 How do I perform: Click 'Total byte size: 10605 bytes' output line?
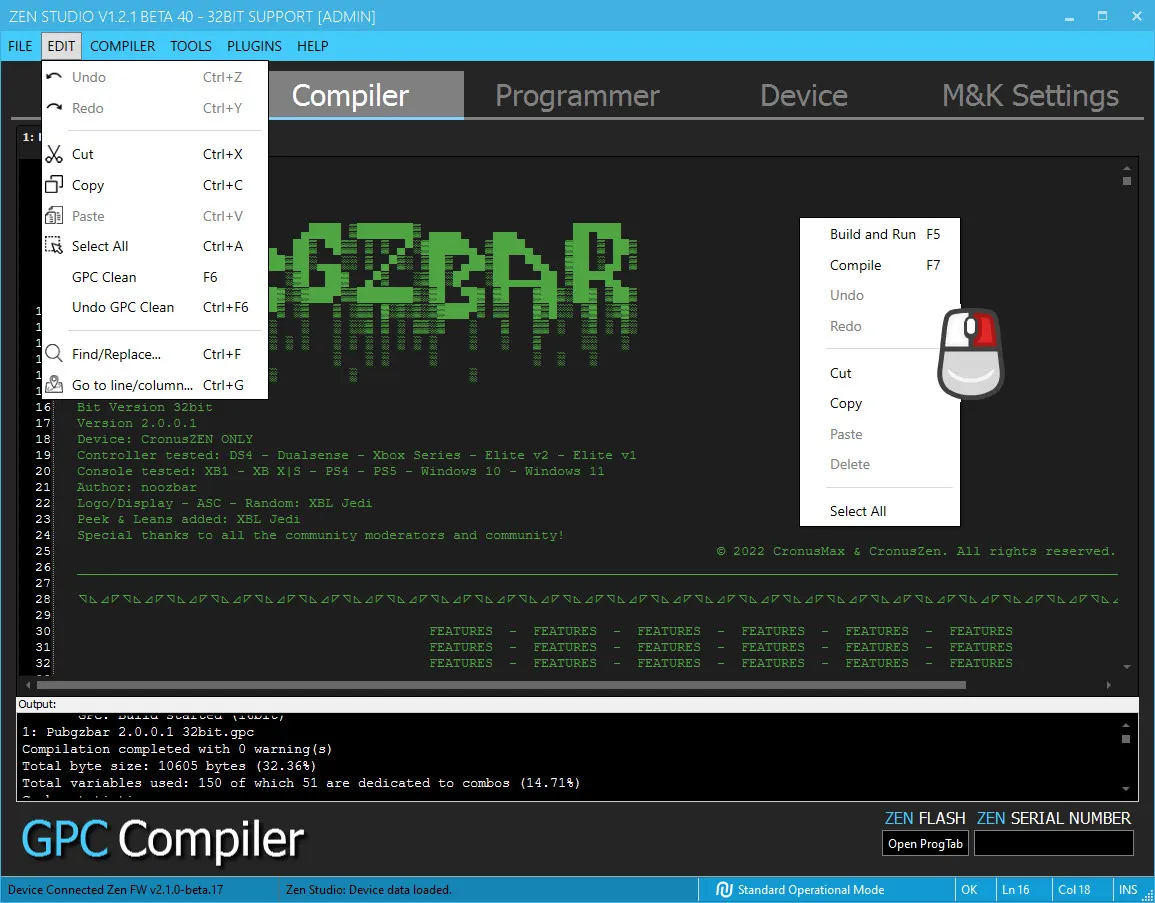[169, 766]
